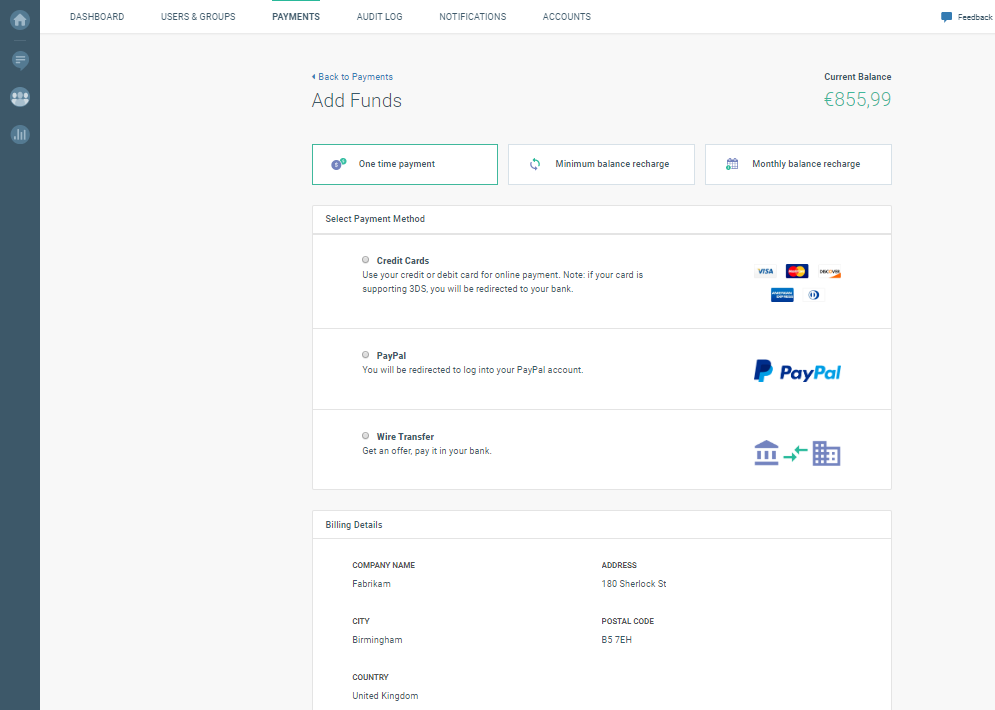Choose the One time payment option

click(405, 164)
